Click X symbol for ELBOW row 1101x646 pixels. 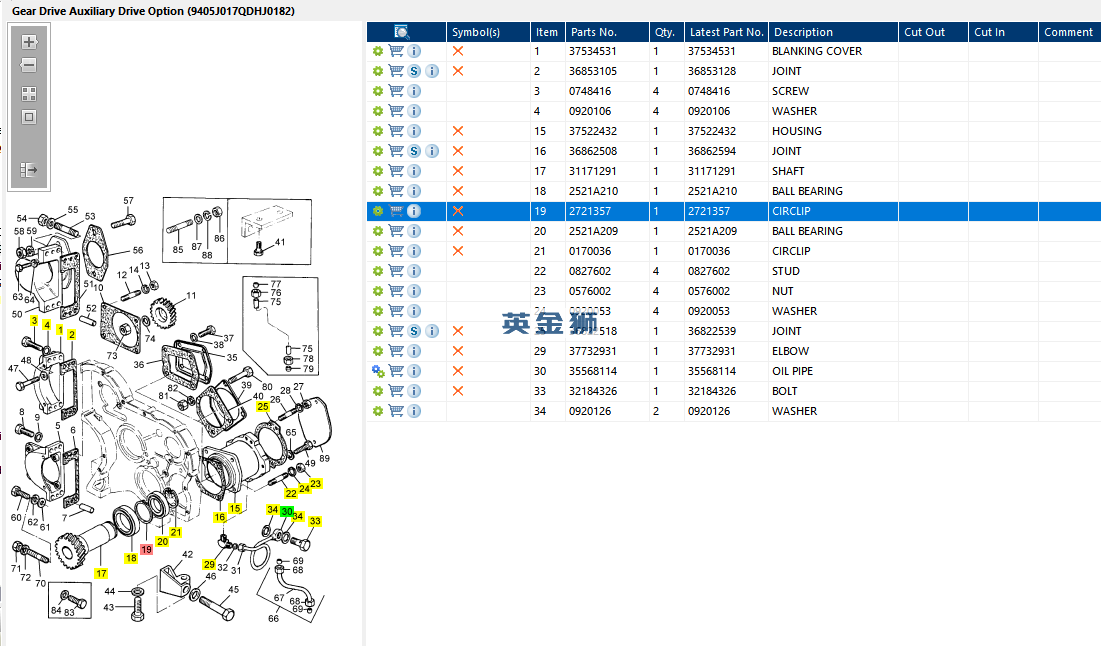458,351
